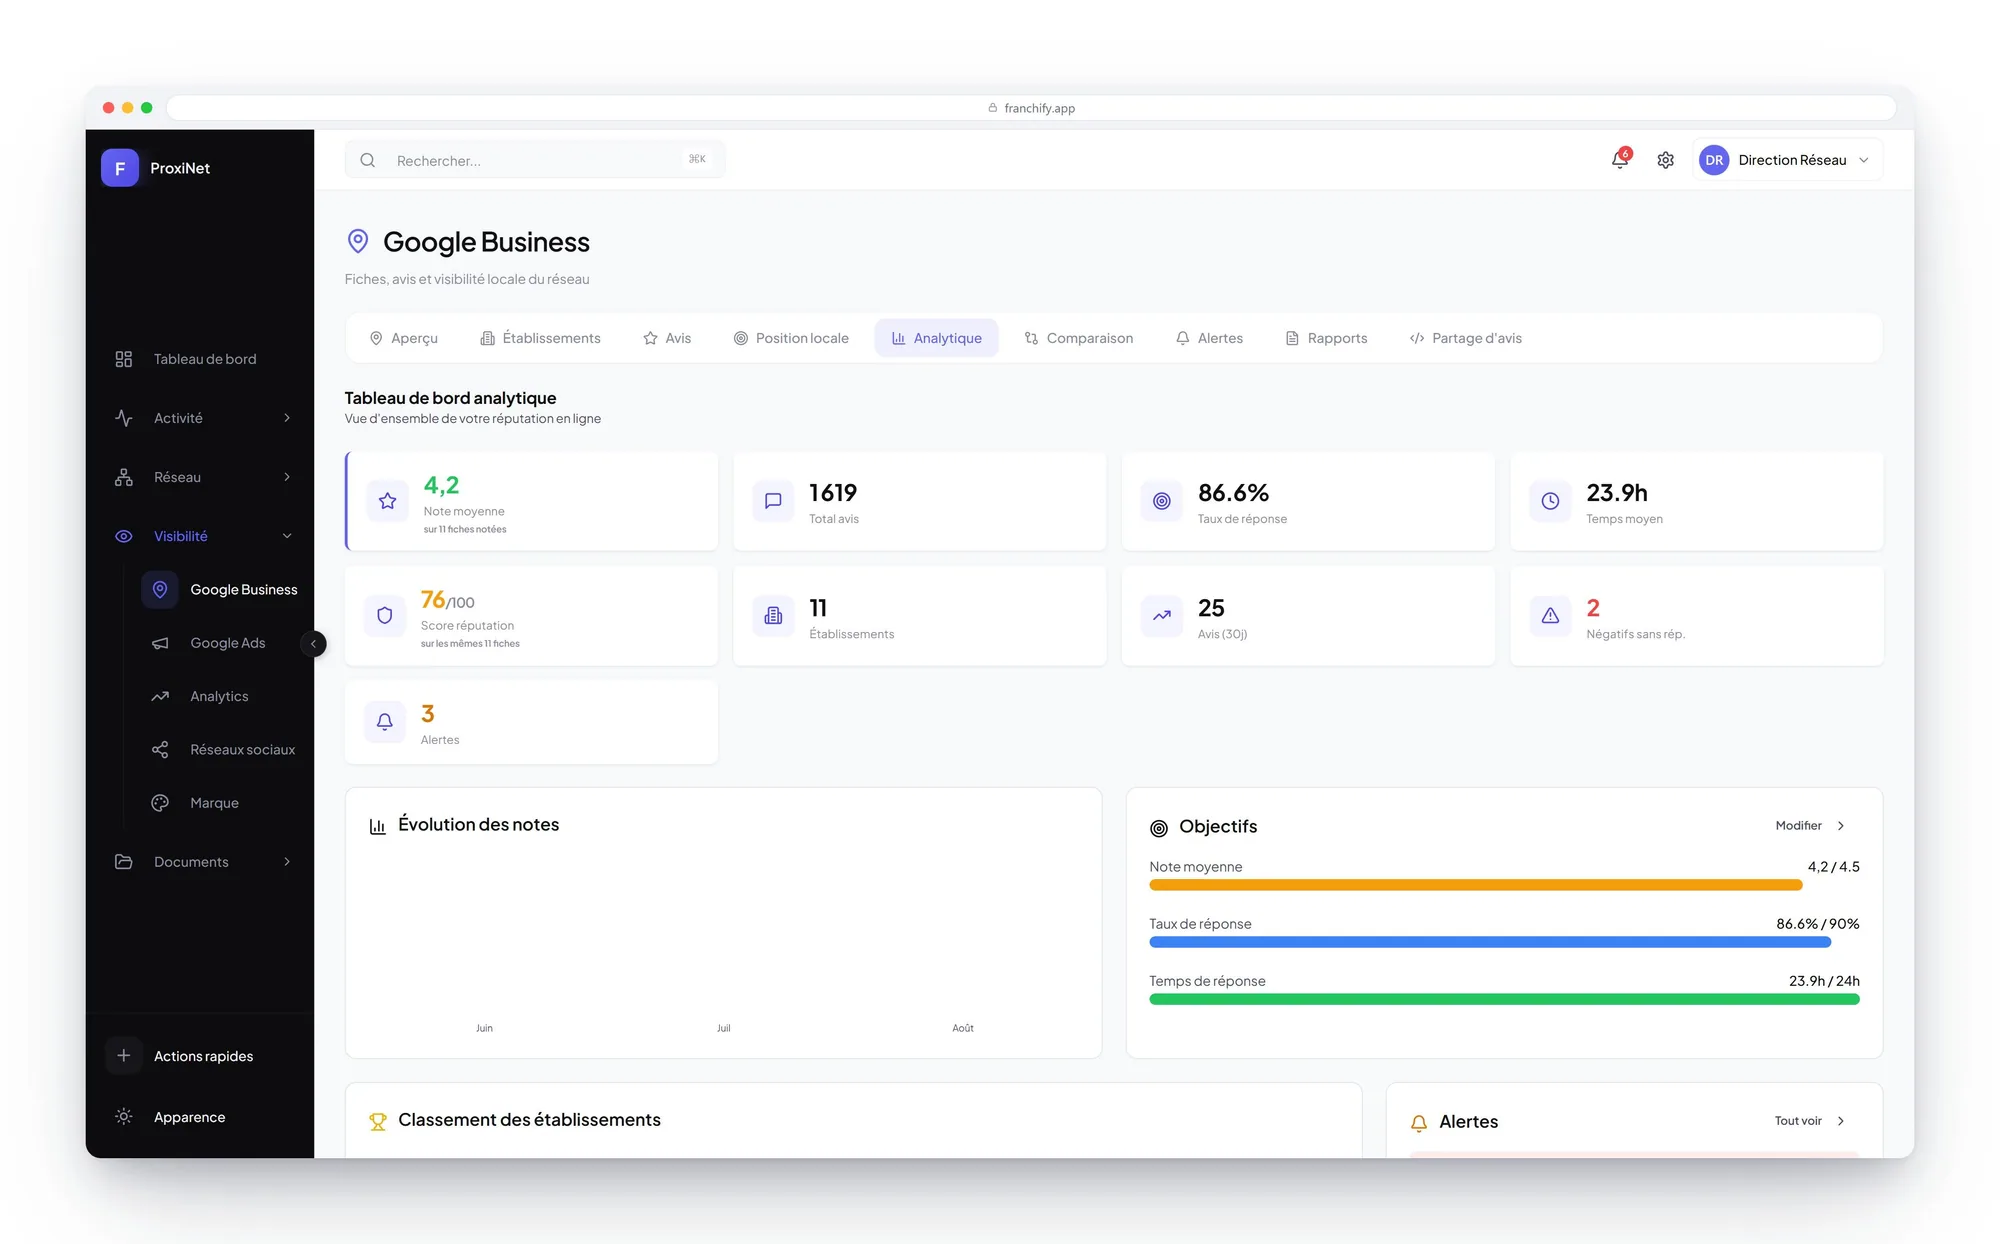
Task: Click the search magnifier icon
Action: pyautogui.click(x=368, y=160)
